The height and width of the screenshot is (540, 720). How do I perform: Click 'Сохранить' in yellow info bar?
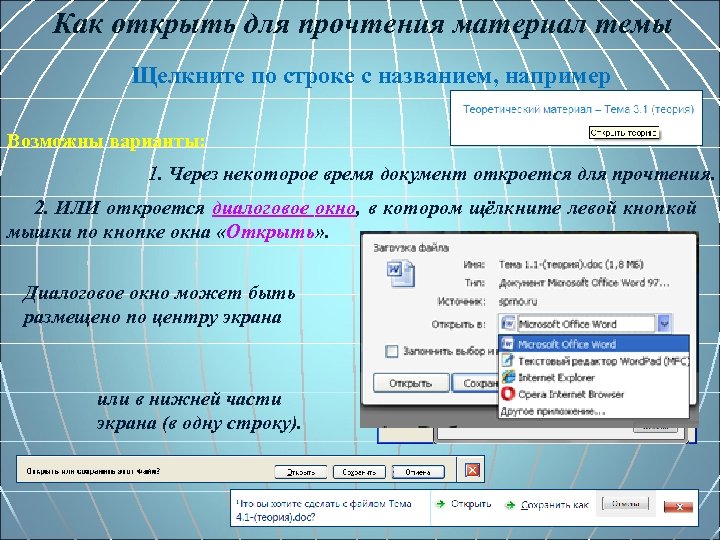tap(359, 472)
